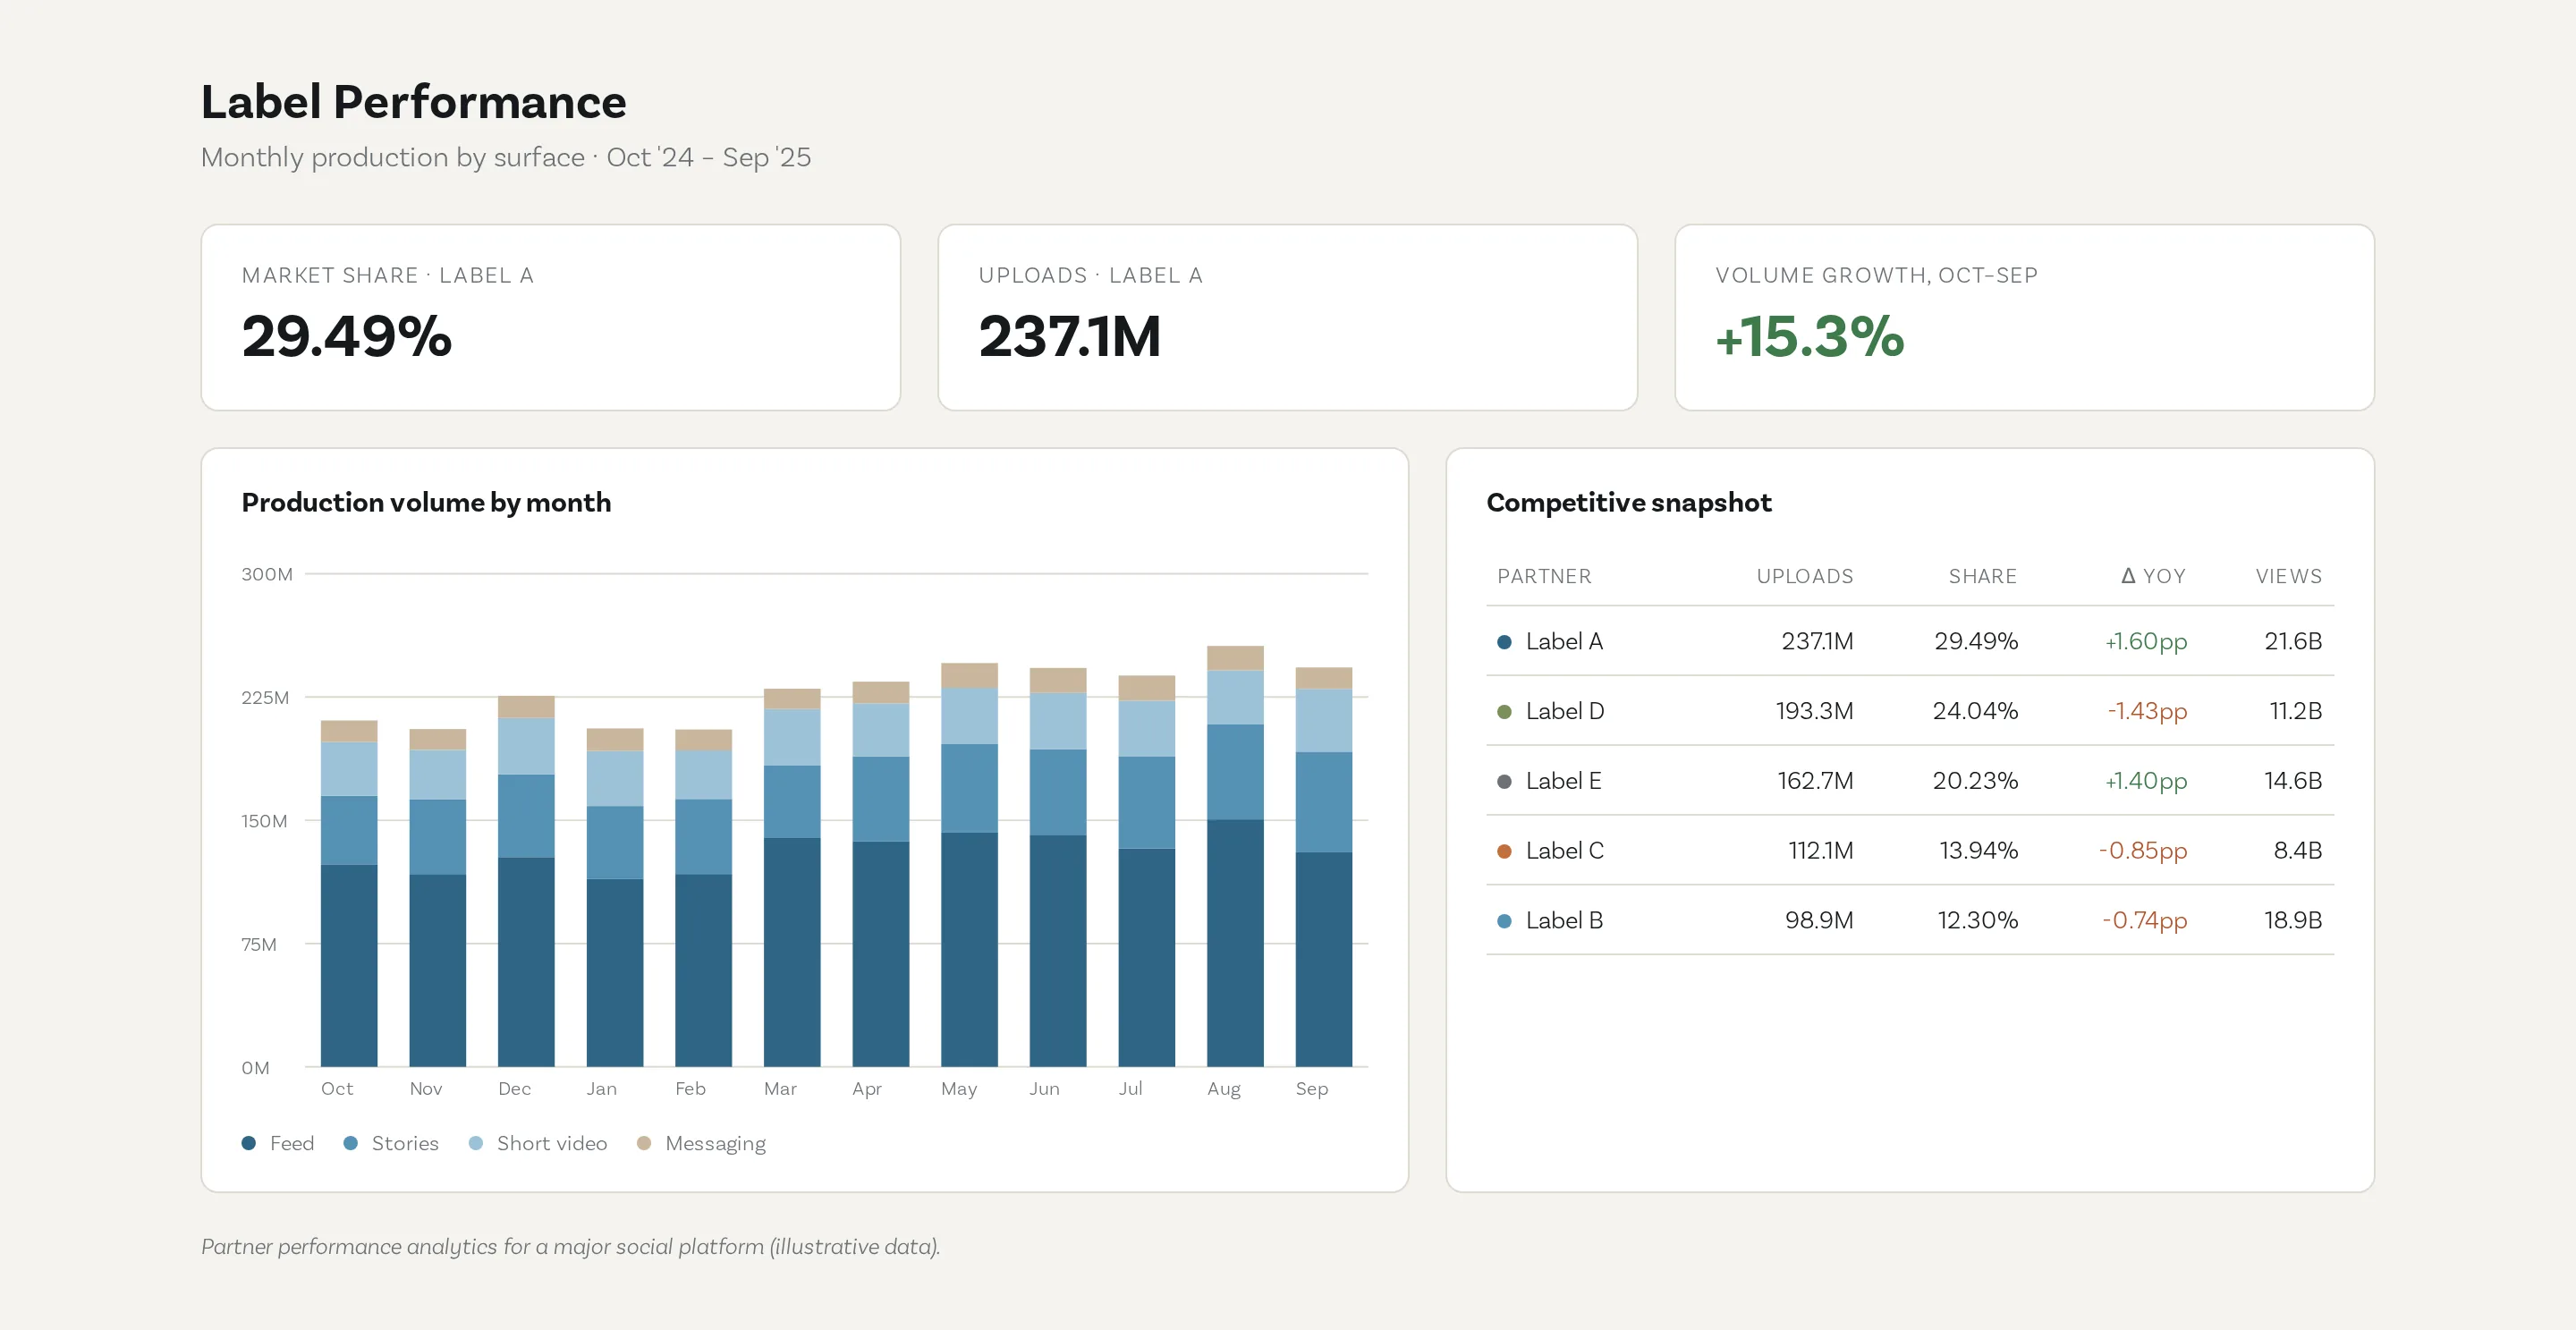Click the 300M y-axis label
The height and width of the screenshot is (1330, 2576).
click(267, 574)
